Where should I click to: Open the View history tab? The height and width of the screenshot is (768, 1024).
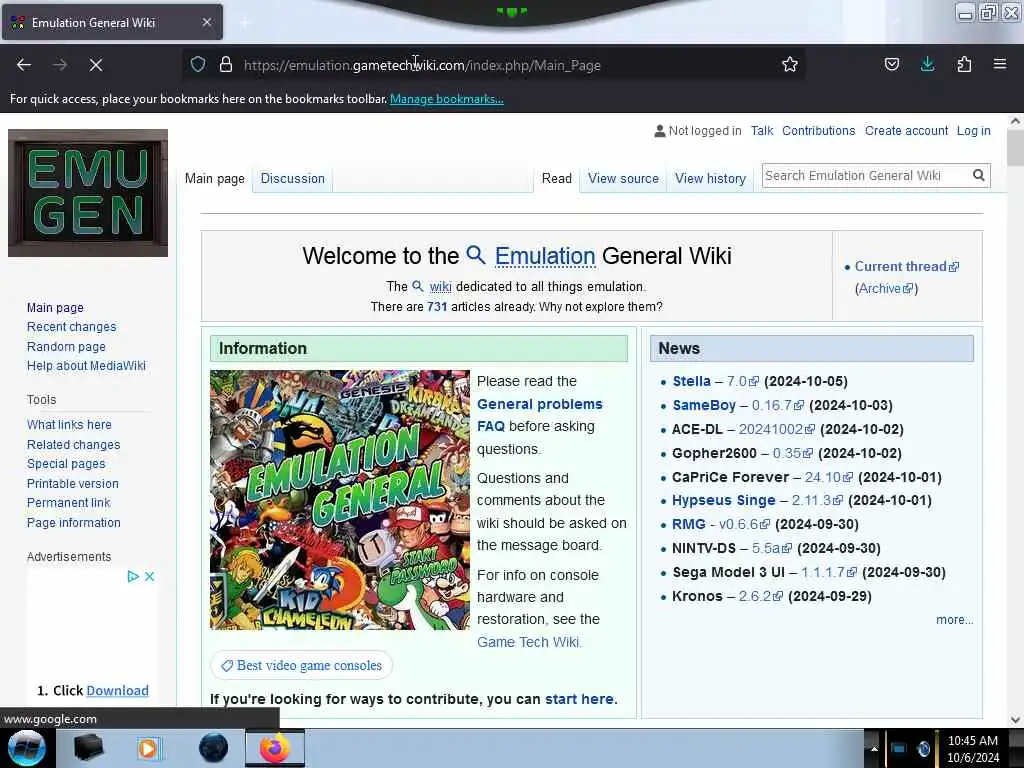(x=710, y=178)
